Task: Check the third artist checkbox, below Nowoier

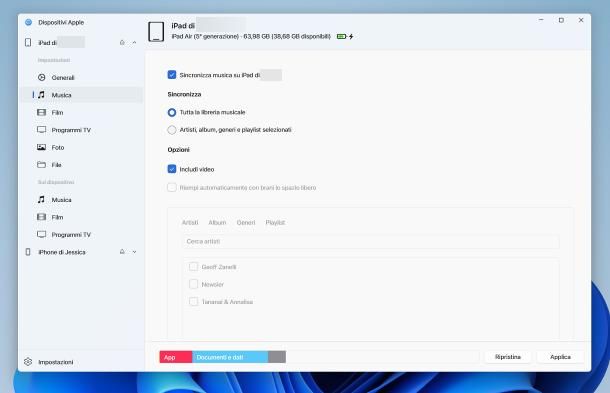Action: pyautogui.click(x=193, y=302)
